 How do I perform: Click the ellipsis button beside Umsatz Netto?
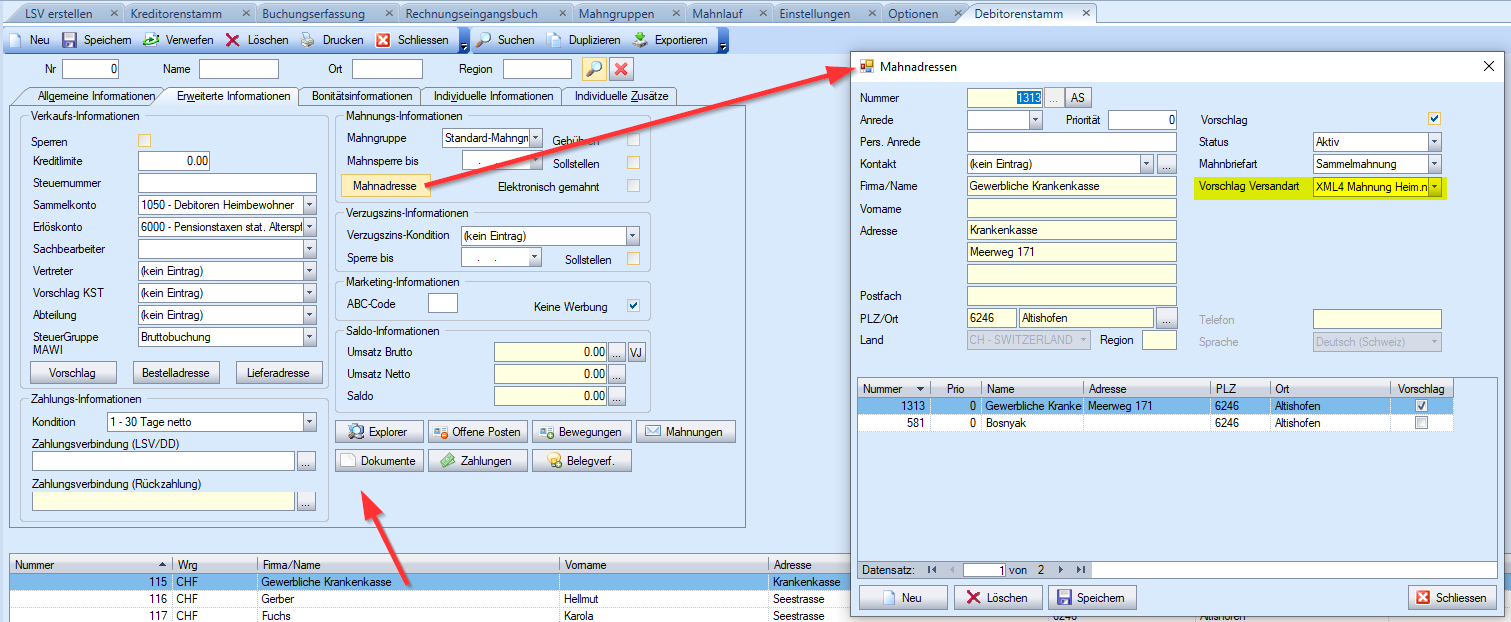coord(617,374)
